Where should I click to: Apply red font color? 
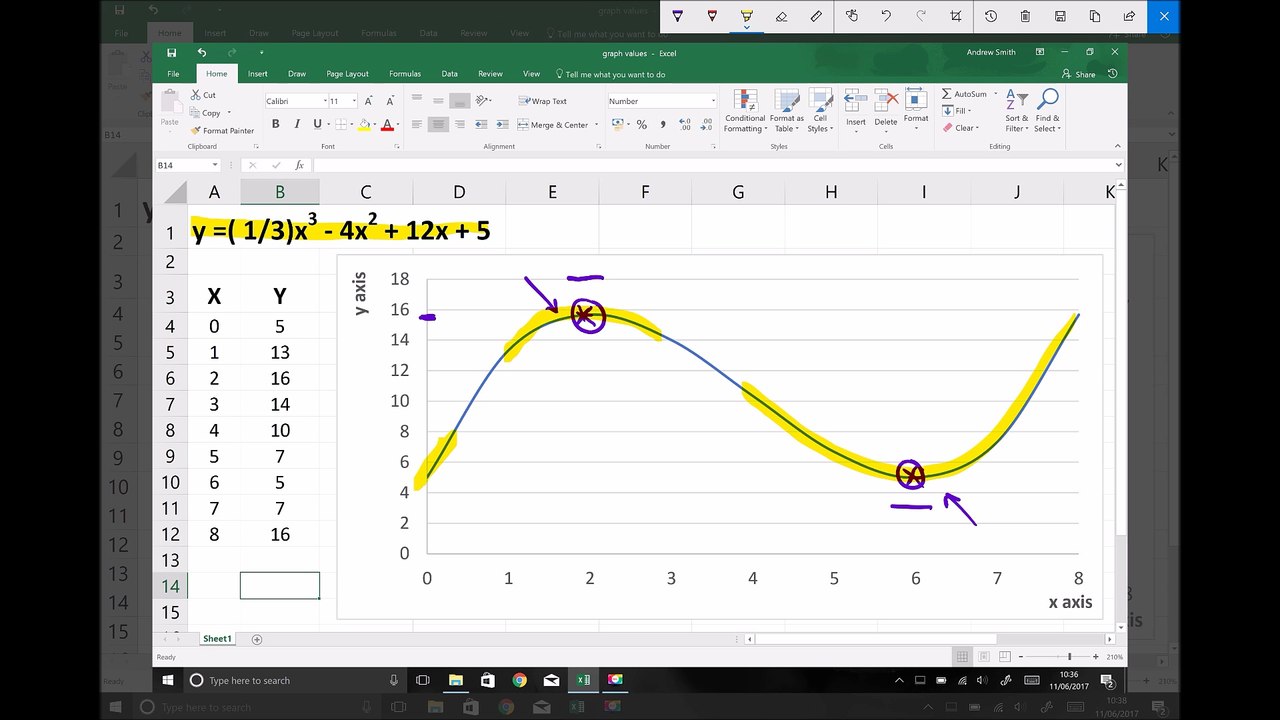387,124
